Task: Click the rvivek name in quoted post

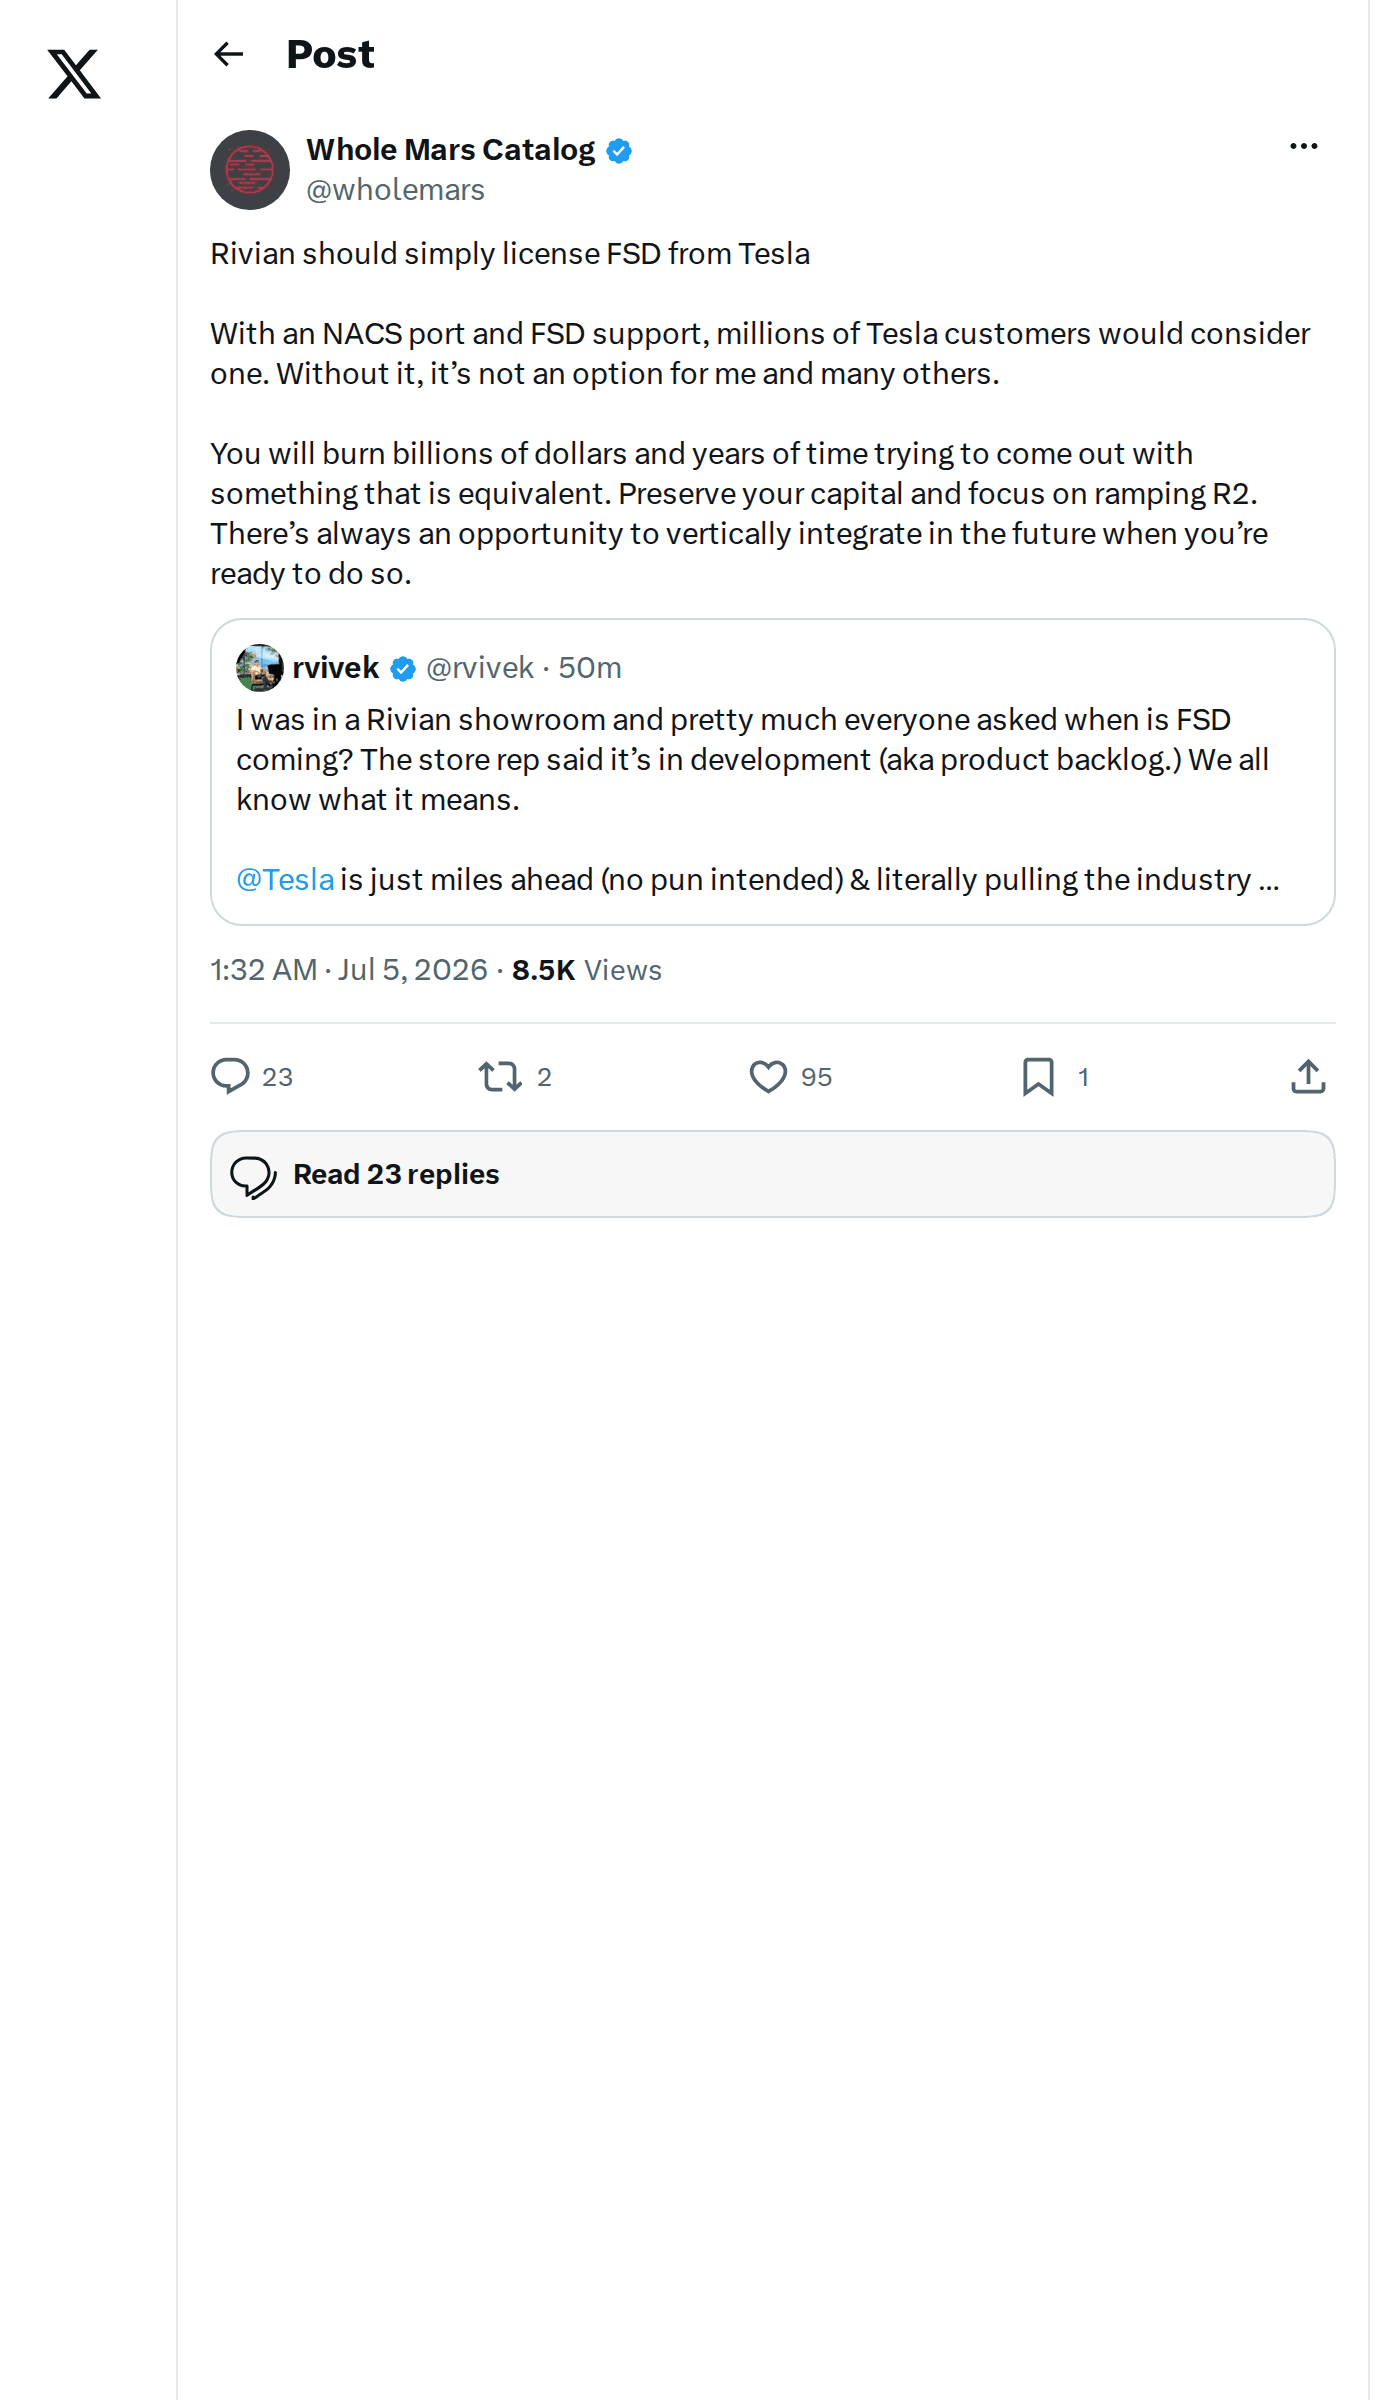Action: tap(335, 668)
